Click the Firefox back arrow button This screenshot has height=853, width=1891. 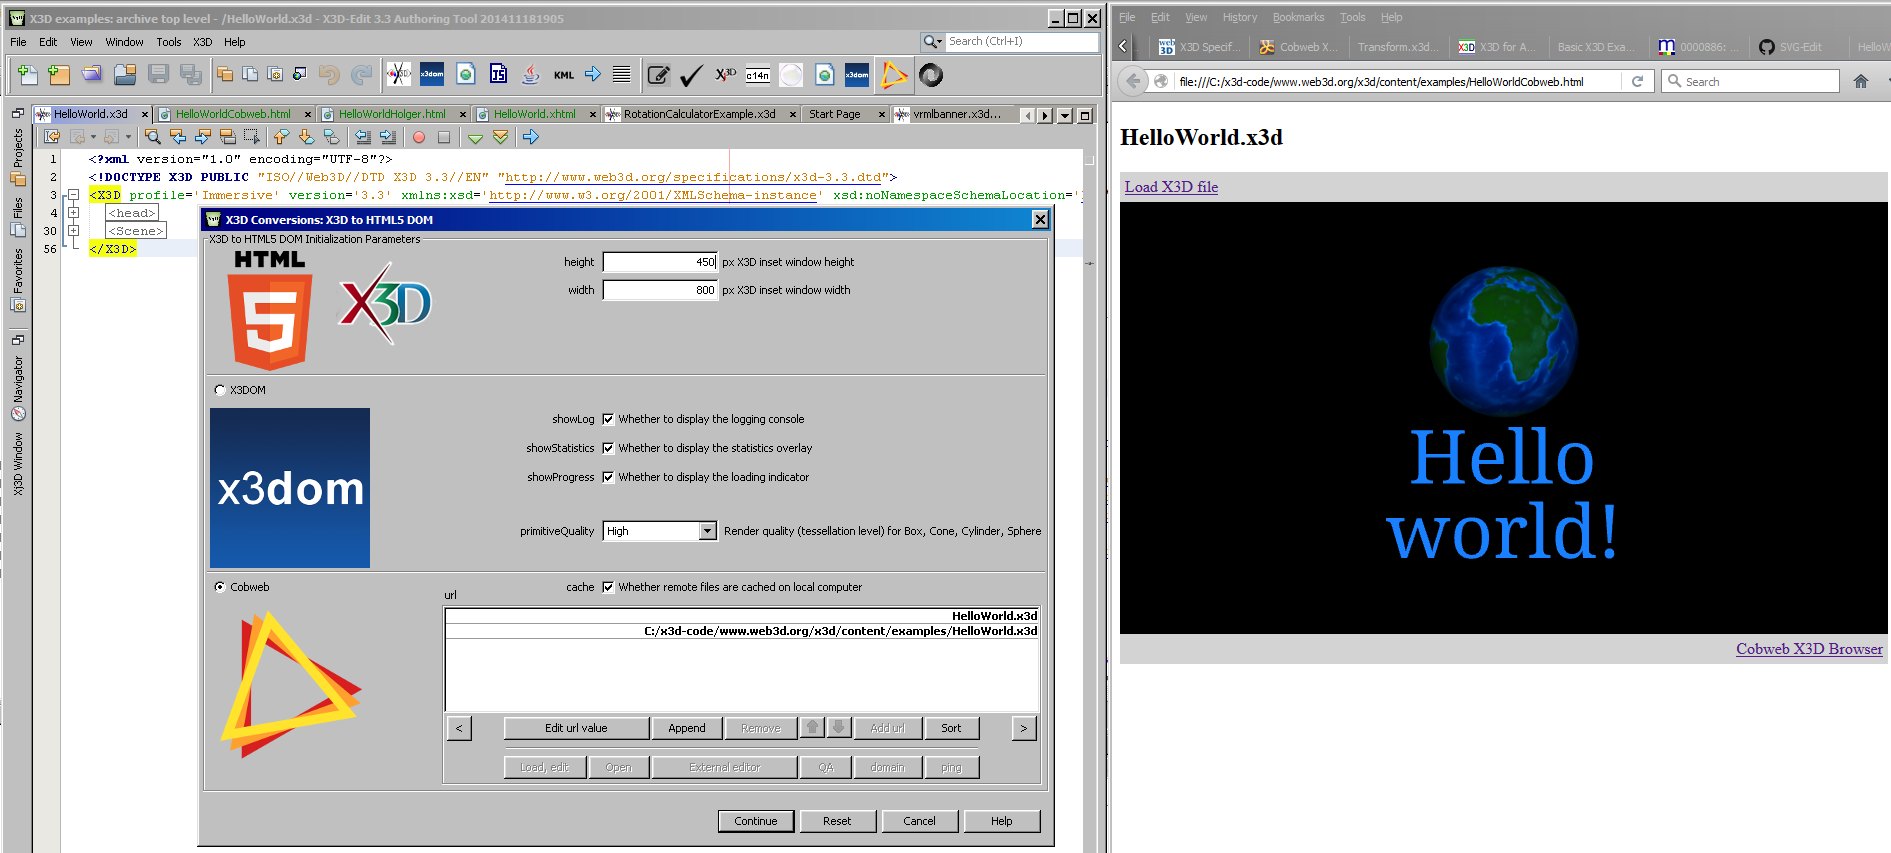1132,81
